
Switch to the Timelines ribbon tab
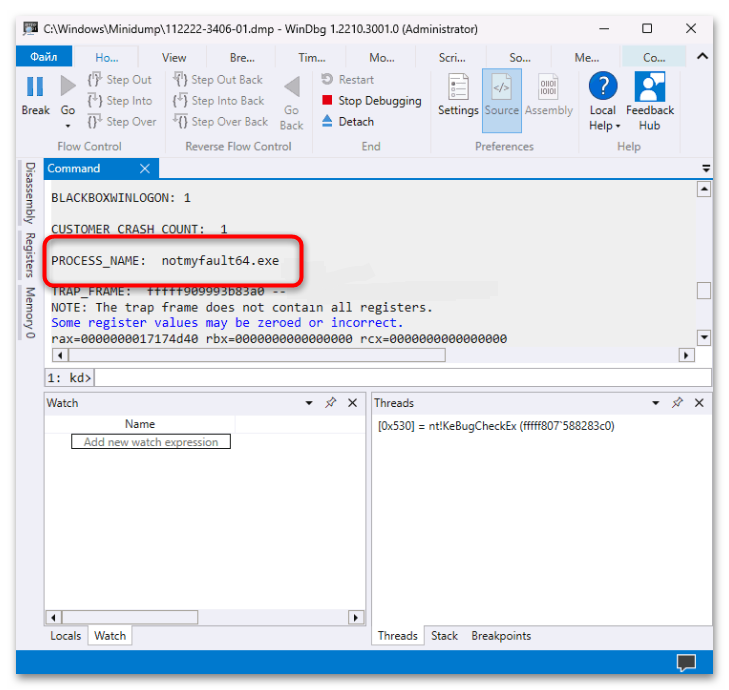pyautogui.click(x=311, y=58)
